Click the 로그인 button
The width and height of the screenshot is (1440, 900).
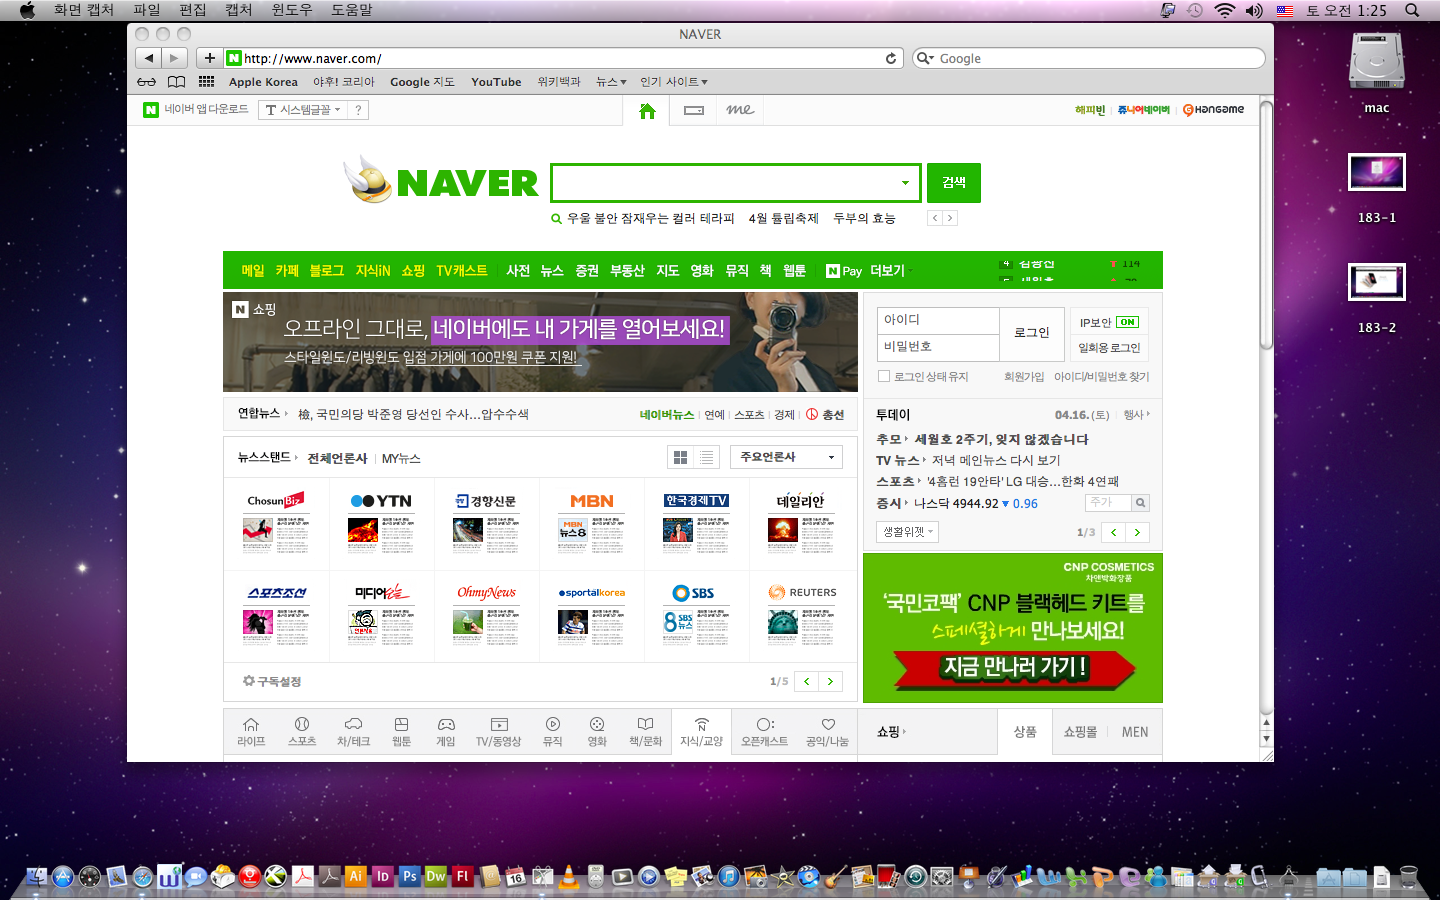coord(1031,333)
